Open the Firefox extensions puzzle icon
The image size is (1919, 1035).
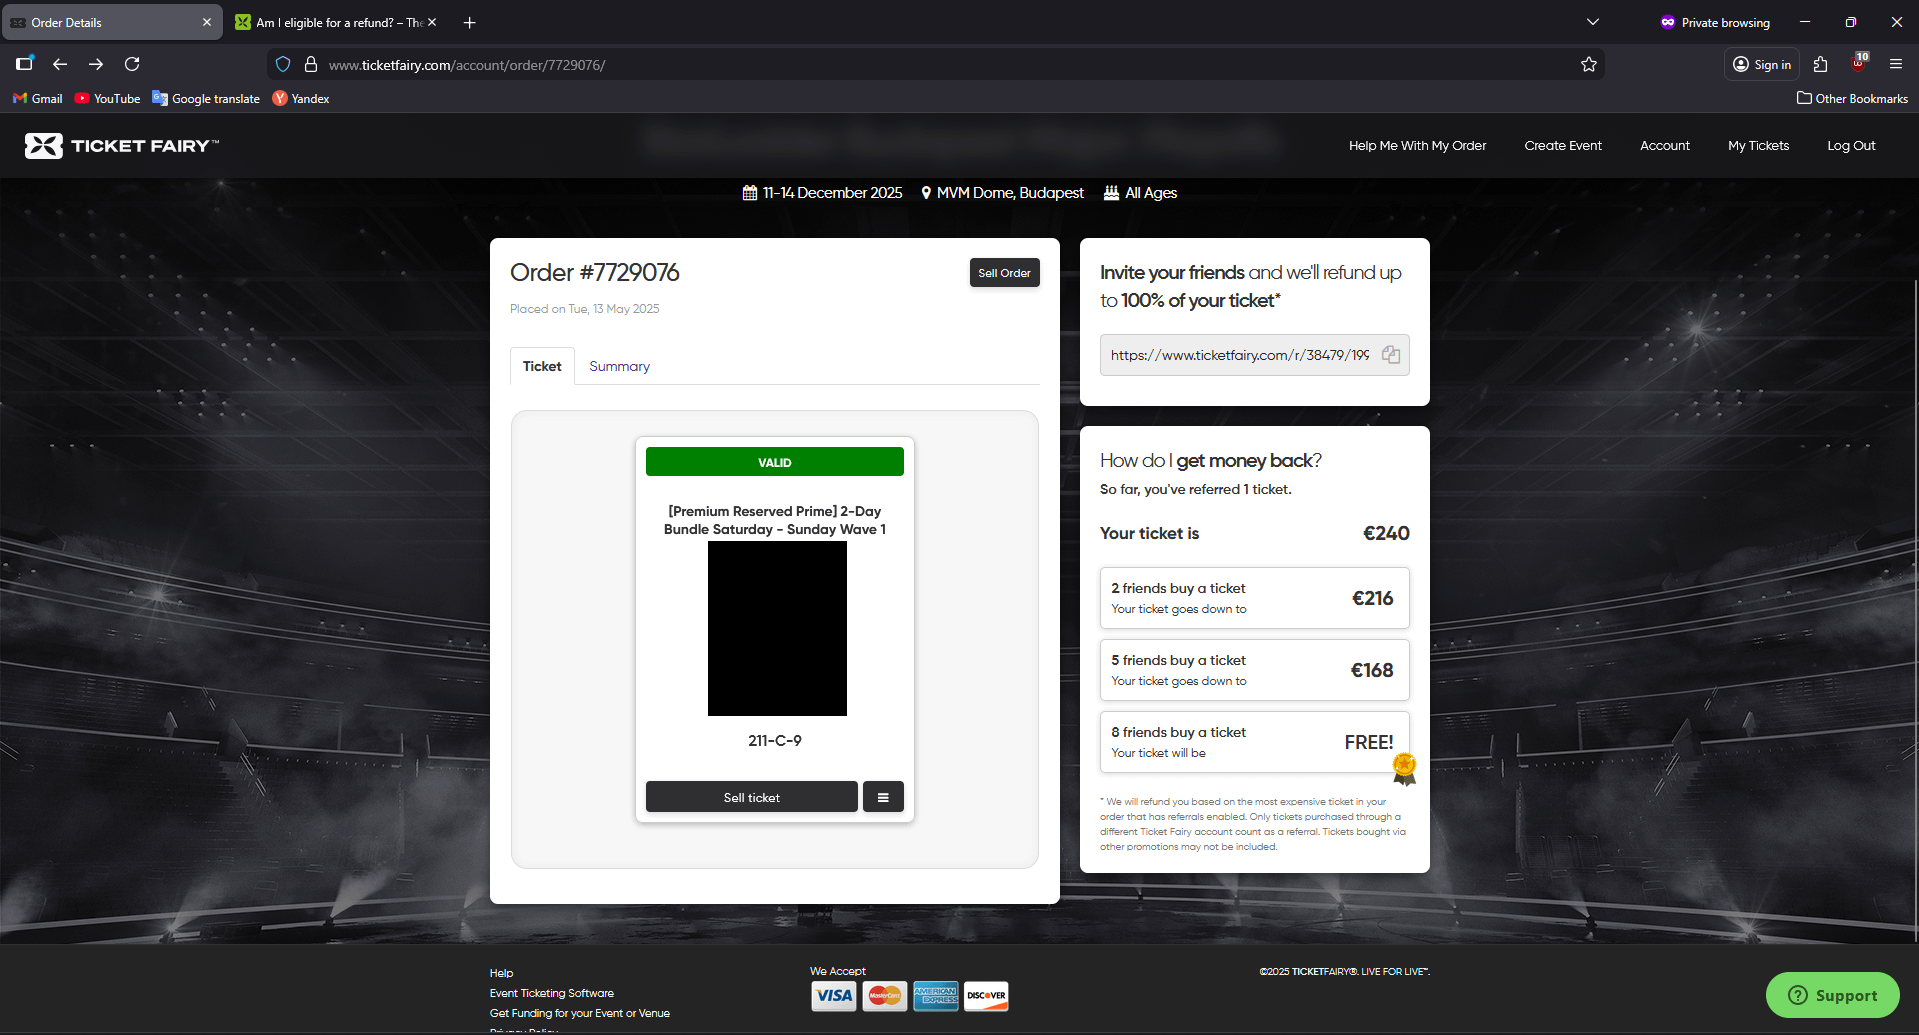[x=1821, y=64]
